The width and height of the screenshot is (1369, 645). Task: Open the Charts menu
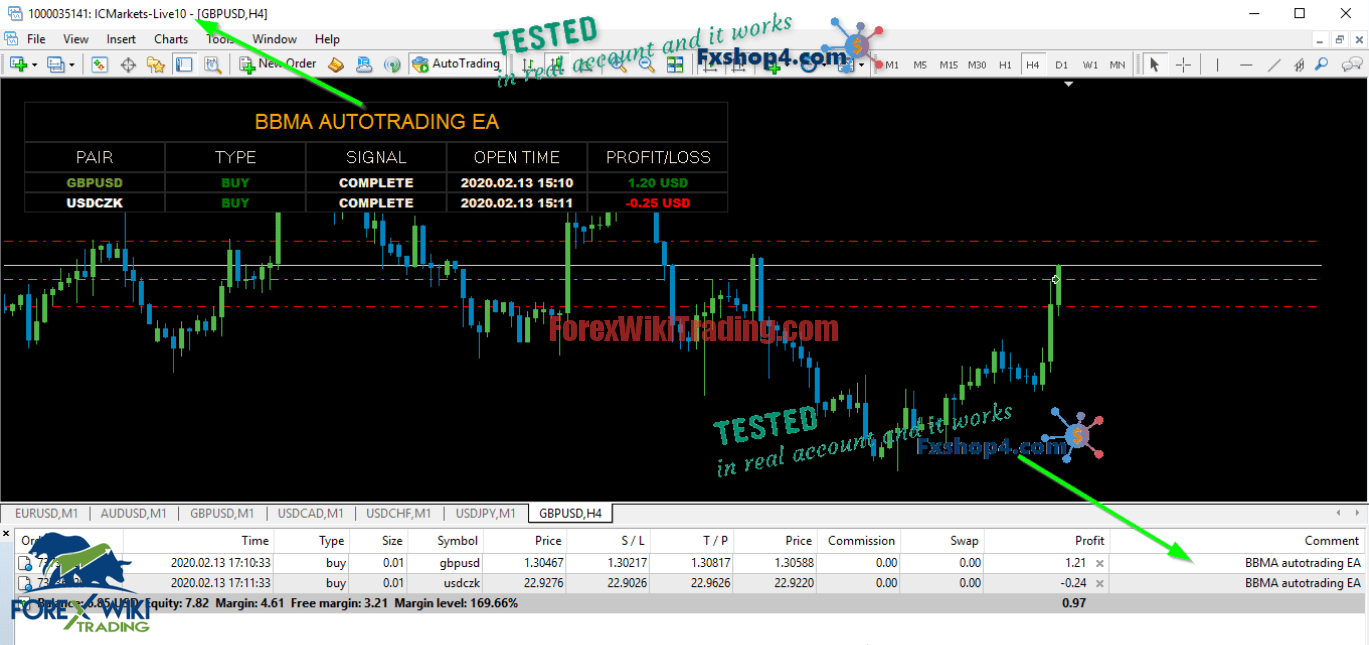click(171, 39)
